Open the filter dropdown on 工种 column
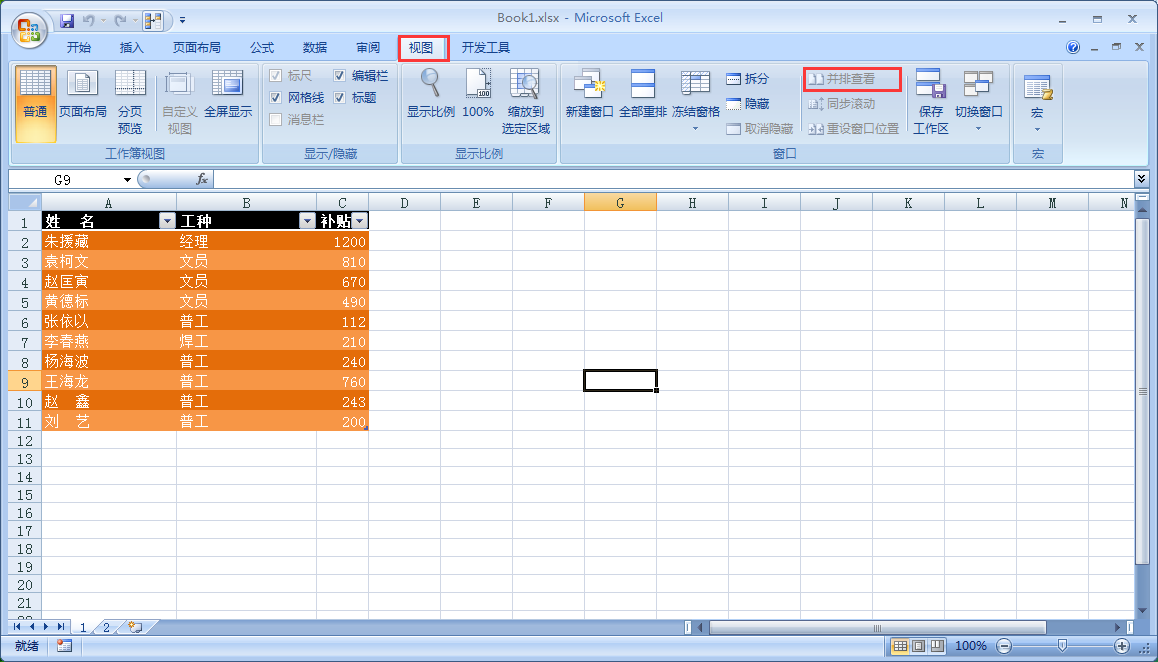 307,220
